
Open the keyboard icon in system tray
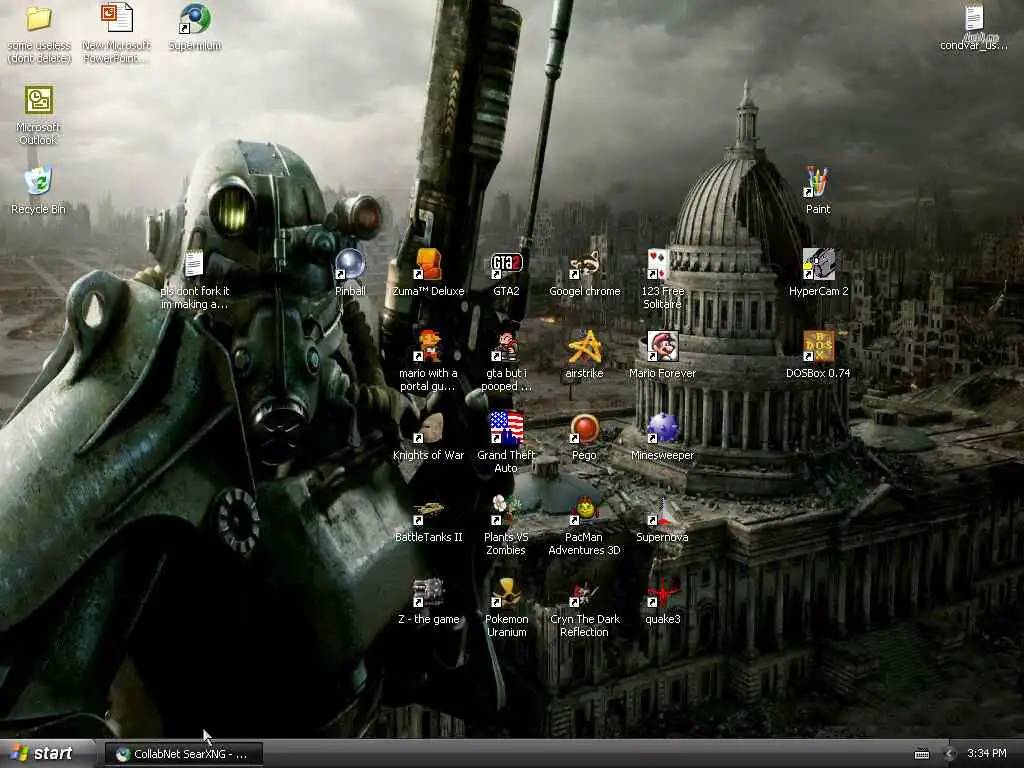[921, 754]
